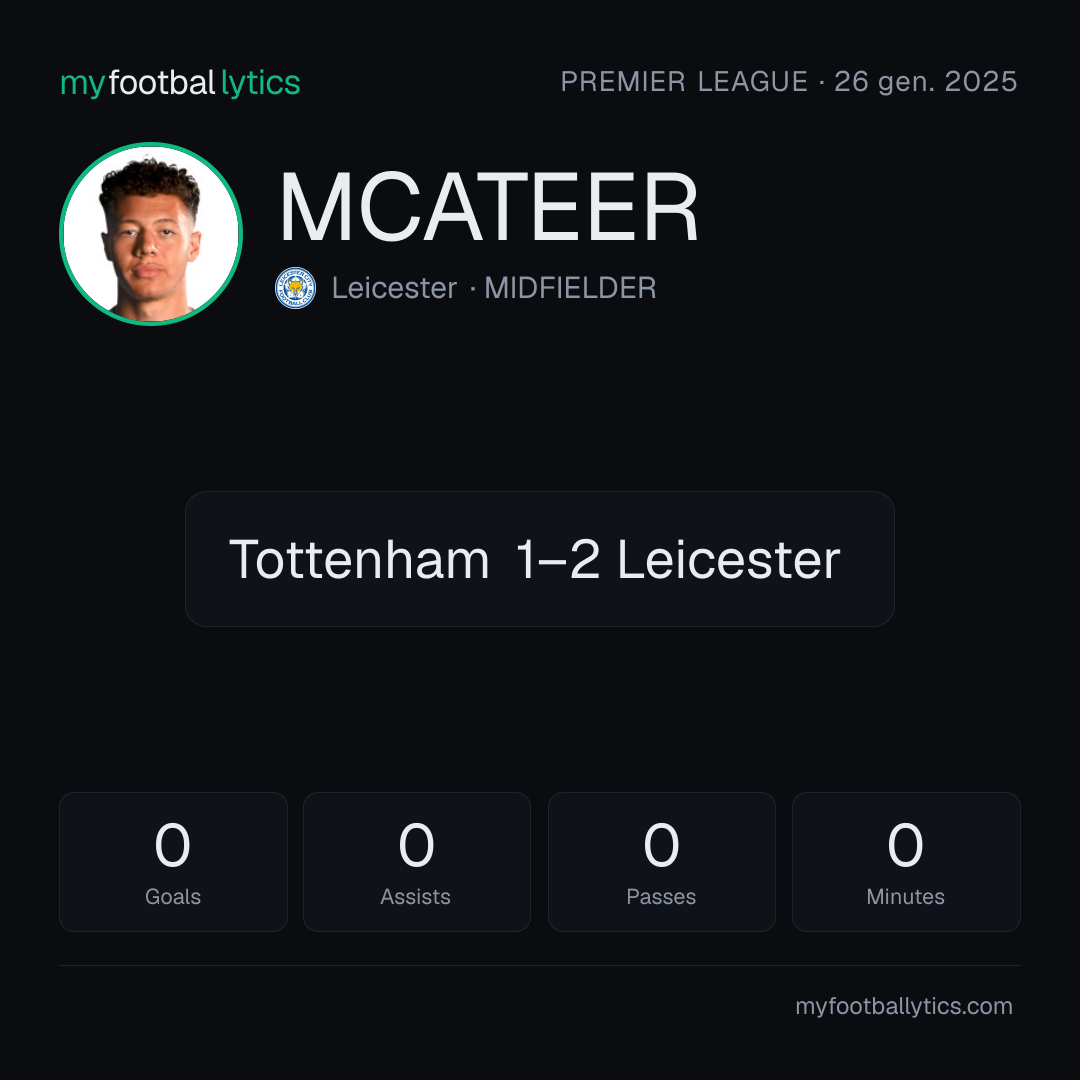Viewport: 1080px width, 1080px height.
Task: Open the Assists stat card
Action: 417,862
